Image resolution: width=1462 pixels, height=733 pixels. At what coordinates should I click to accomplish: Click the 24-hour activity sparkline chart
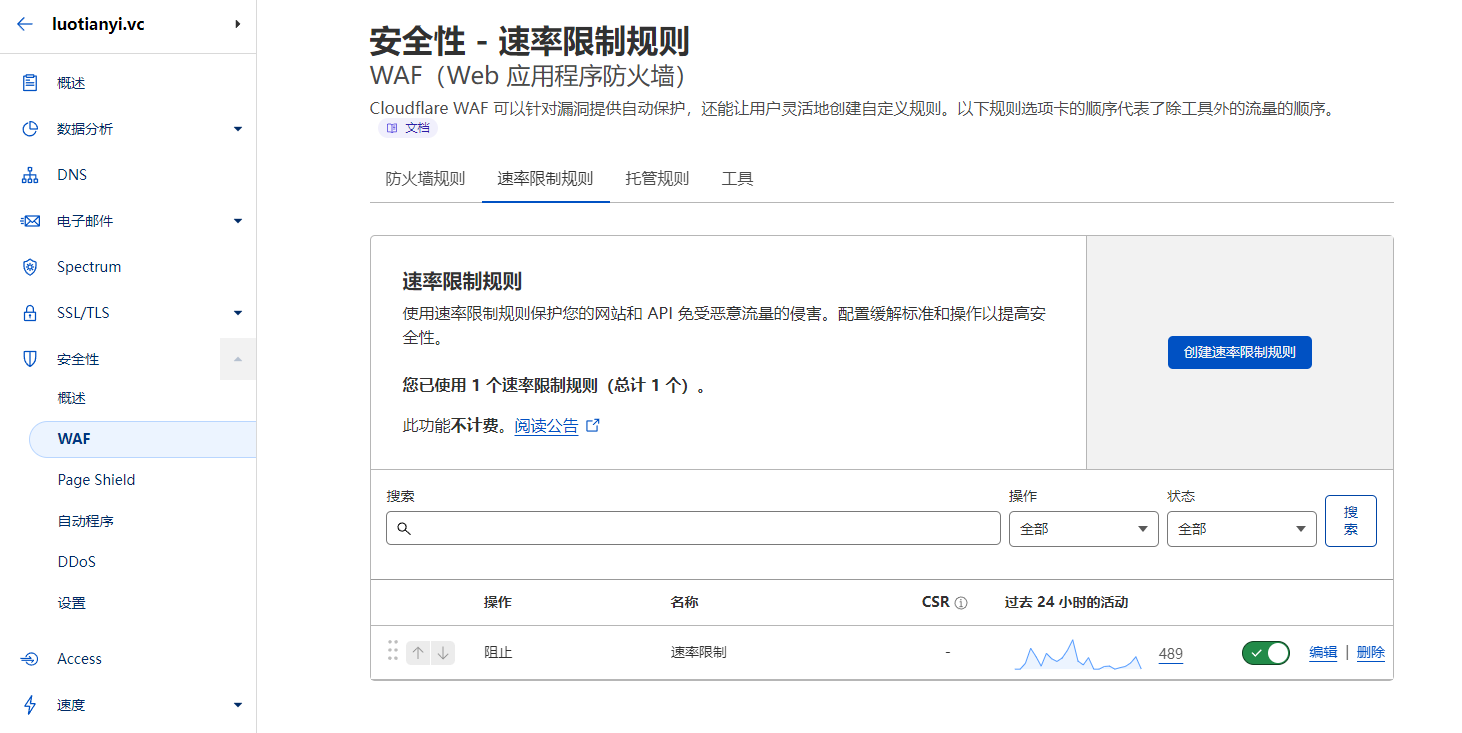[1078, 654]
